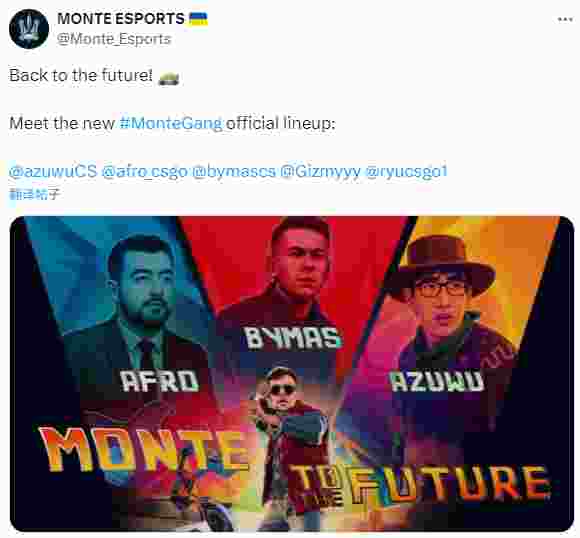Open the #MonteGang hashtag
This screenshot has height=538, width=580.
point(171,123)
